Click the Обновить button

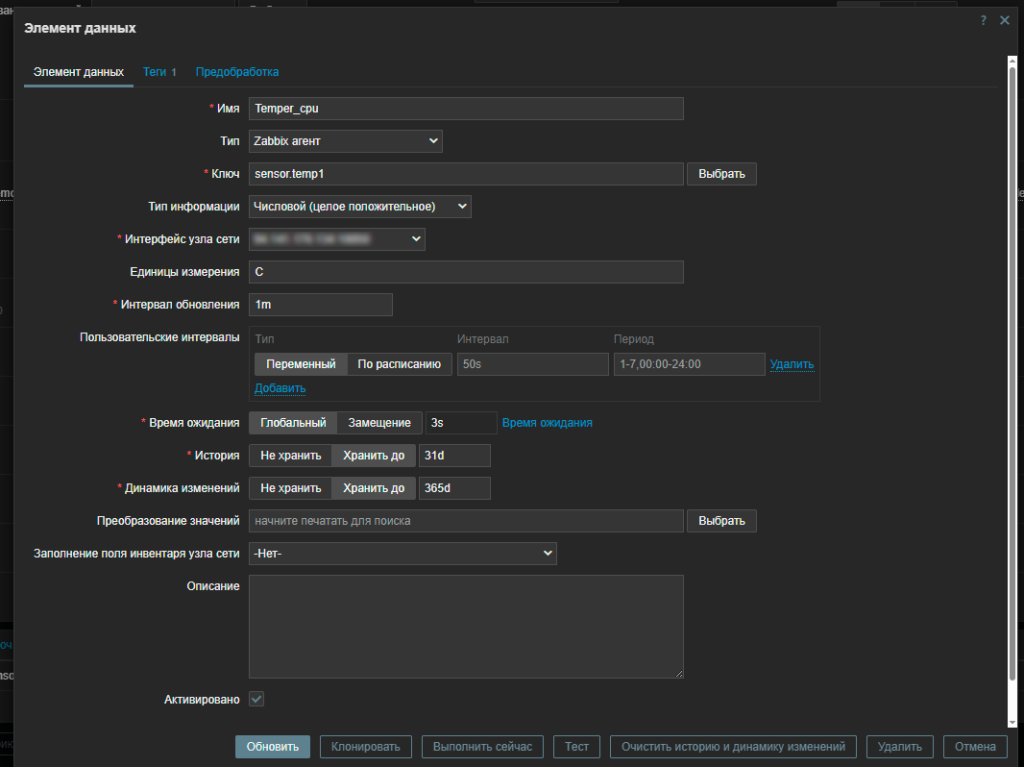pos(272,747)
